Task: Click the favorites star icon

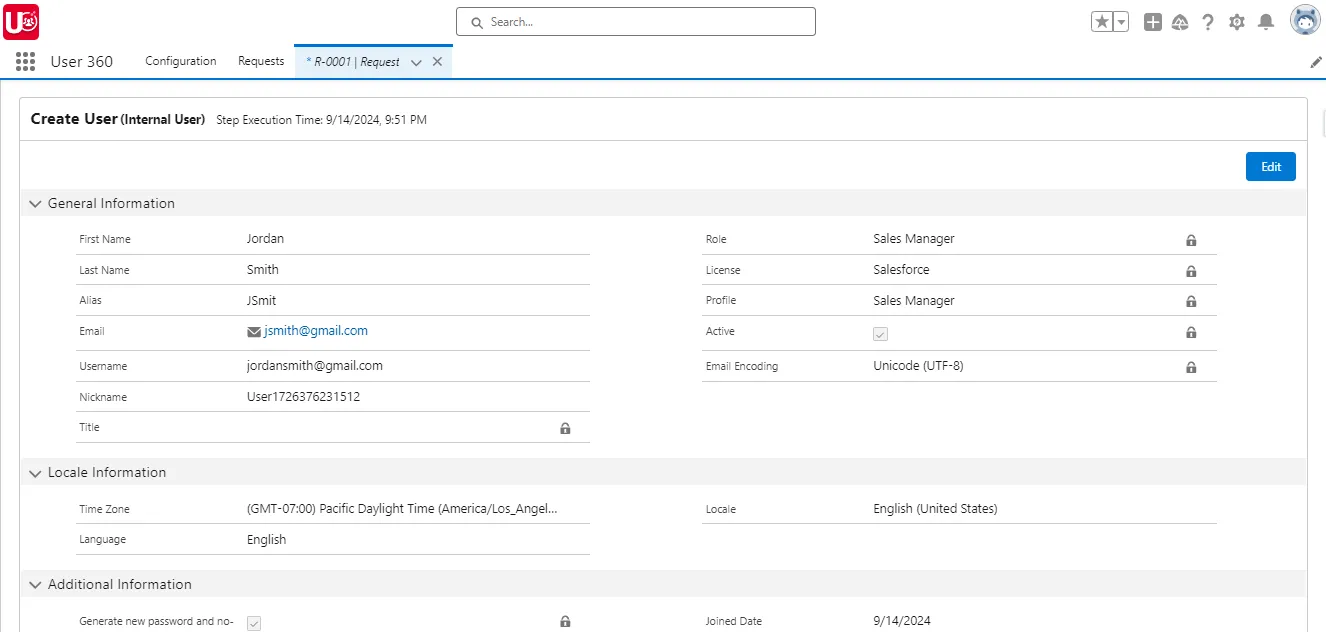Action: click(x=1101, y=20)
